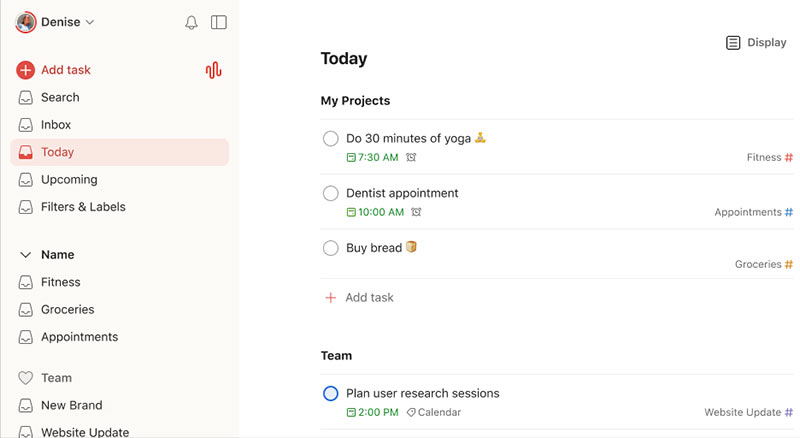
Task: Check off the Dentist appointment task
Action: tap(331, 193)
